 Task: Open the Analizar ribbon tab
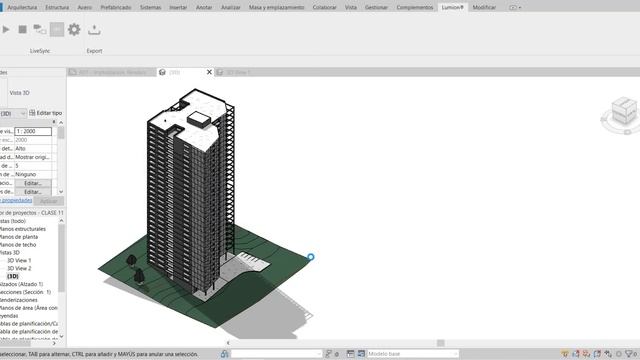tap(231, 7)
